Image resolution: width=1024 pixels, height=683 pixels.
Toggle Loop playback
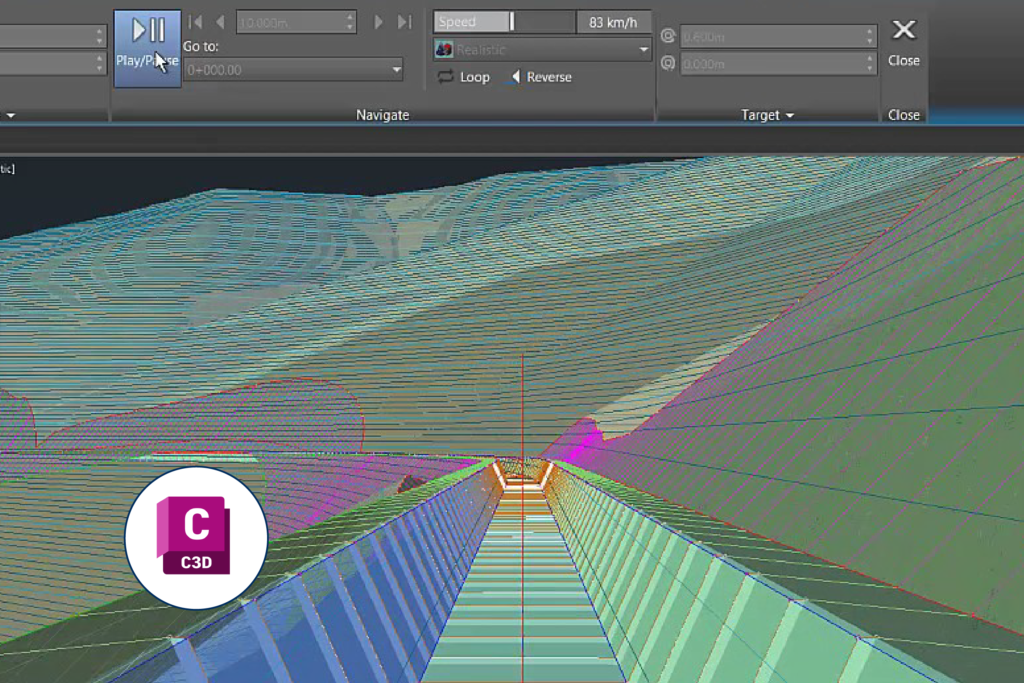[464, 77]
